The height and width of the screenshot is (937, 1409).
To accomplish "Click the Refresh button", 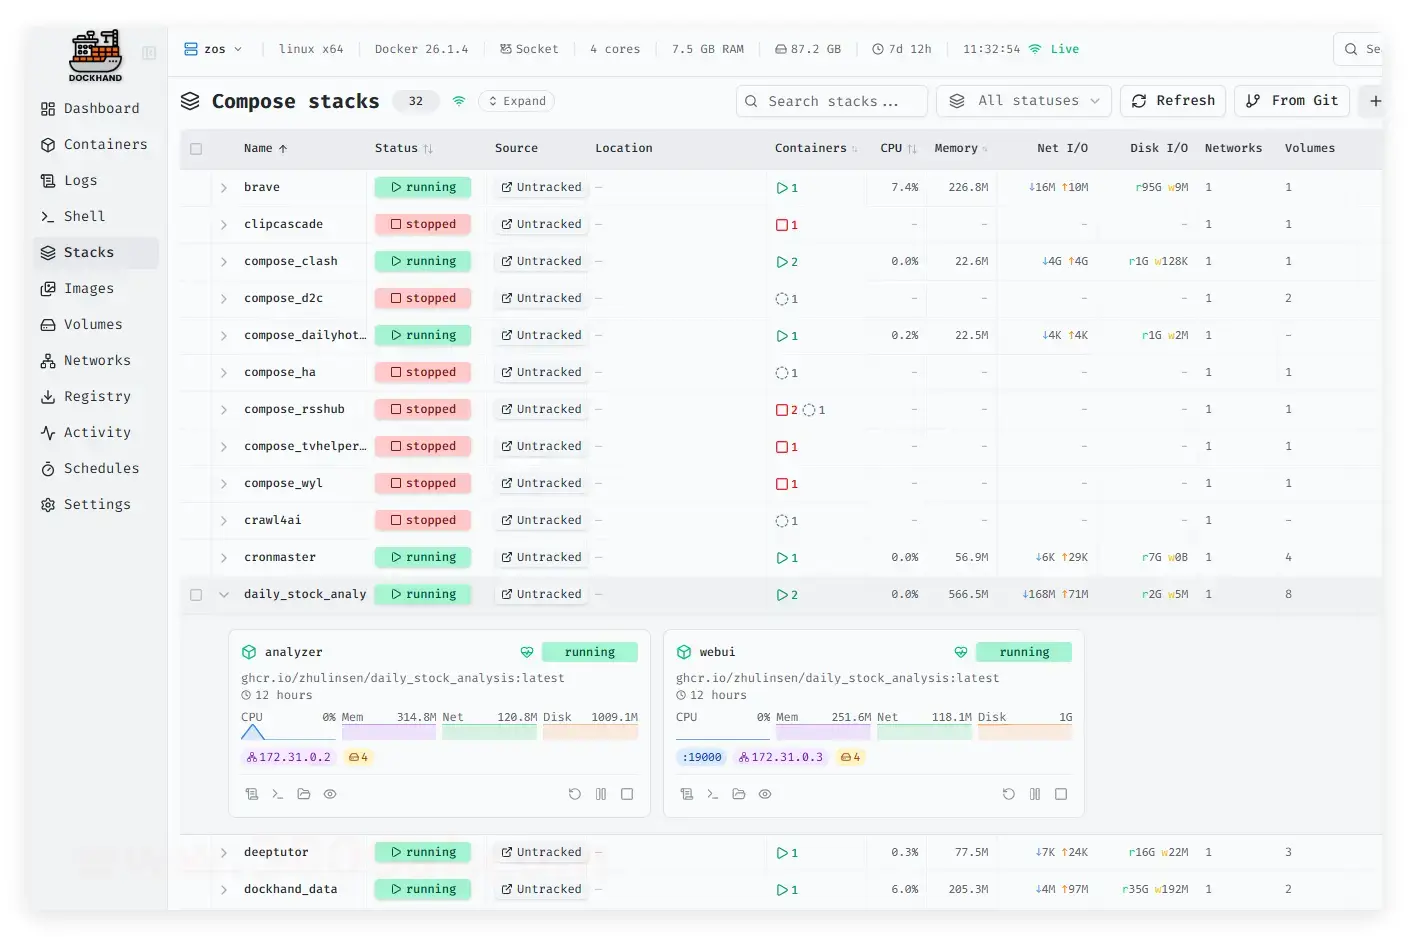I will [1173, 101].
